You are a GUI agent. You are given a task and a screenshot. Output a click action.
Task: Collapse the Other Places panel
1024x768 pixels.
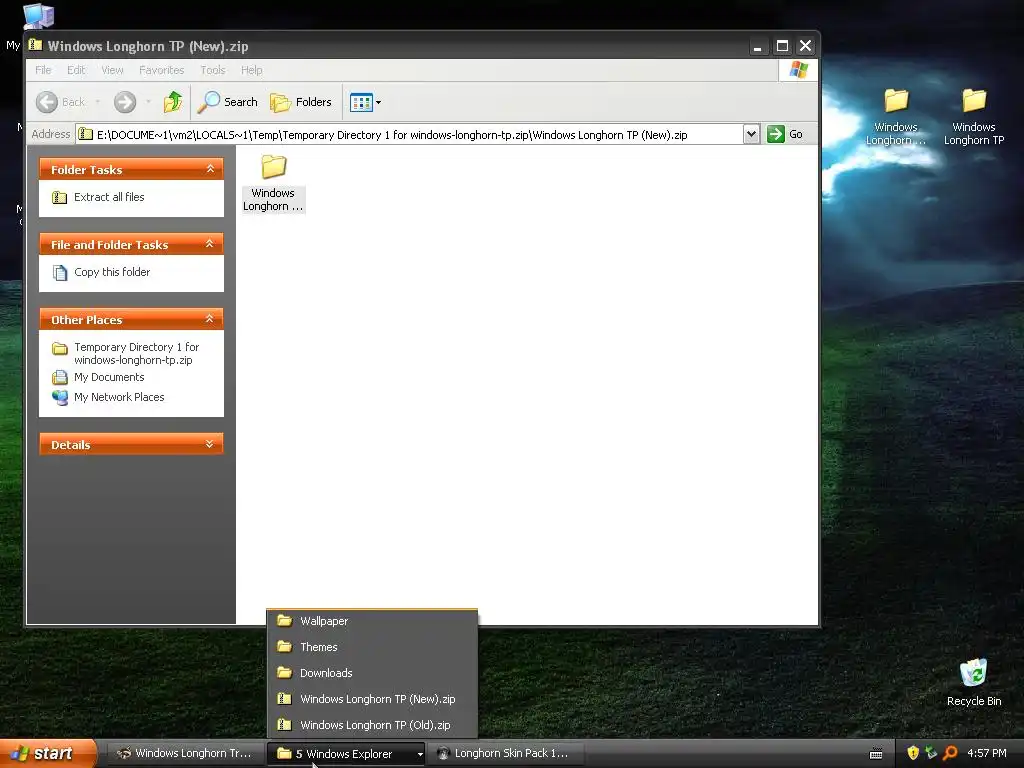210,319
